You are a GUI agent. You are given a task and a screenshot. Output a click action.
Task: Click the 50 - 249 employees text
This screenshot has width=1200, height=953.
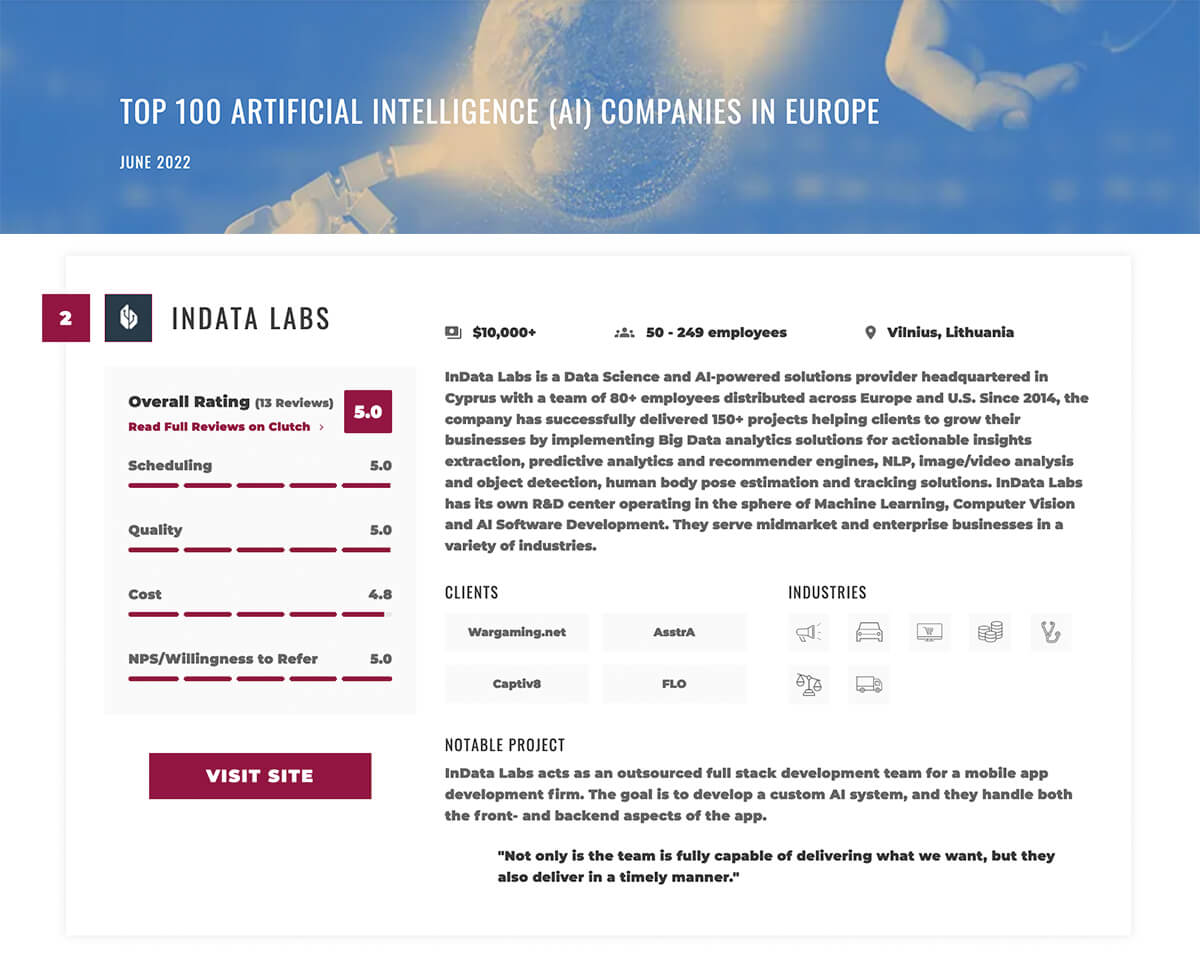pyautogui.click(x=716, y=332)
